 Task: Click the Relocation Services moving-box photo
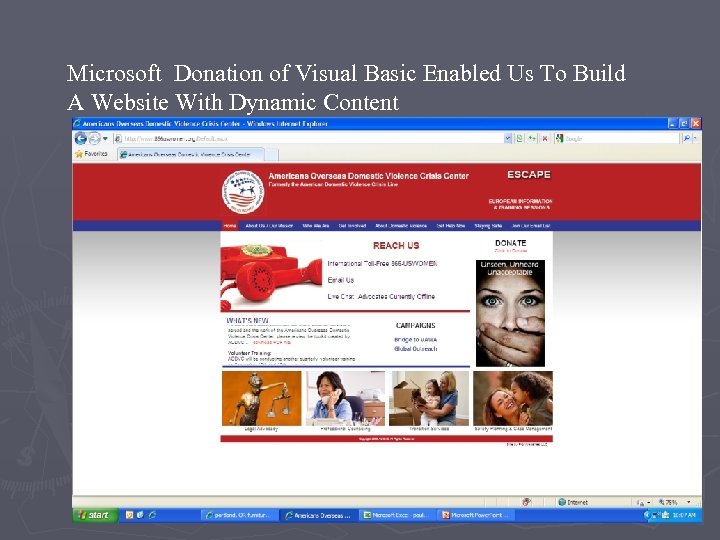[429, 398]
